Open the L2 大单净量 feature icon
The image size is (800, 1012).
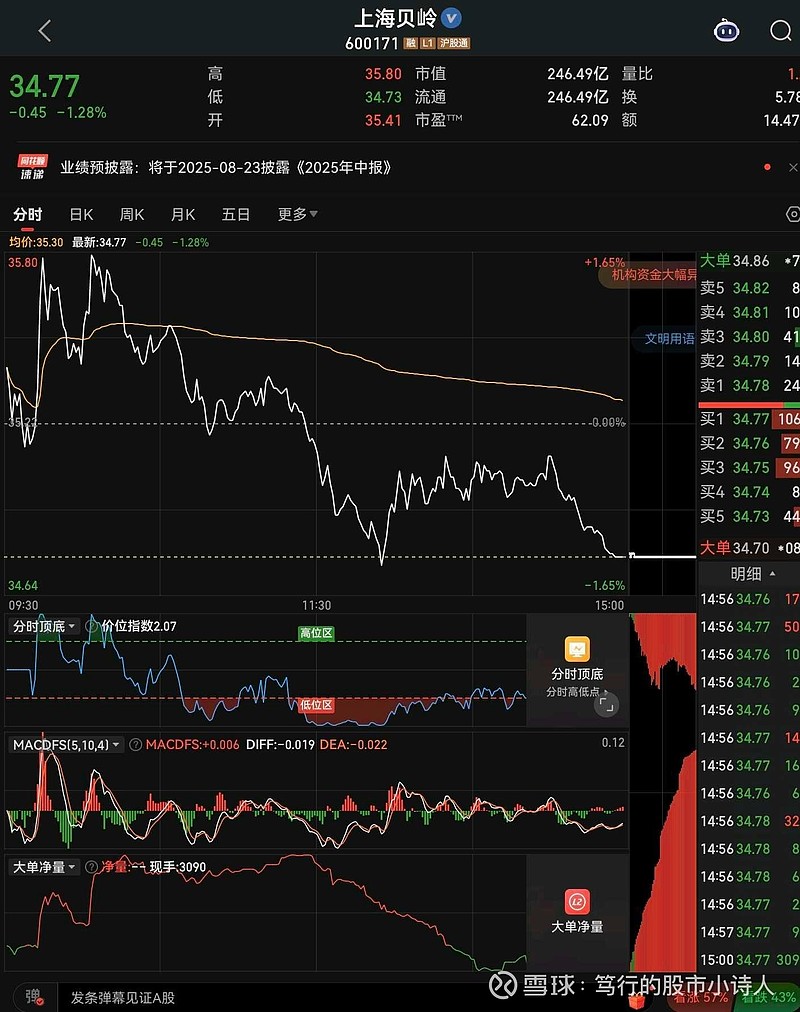click(577, 902)
